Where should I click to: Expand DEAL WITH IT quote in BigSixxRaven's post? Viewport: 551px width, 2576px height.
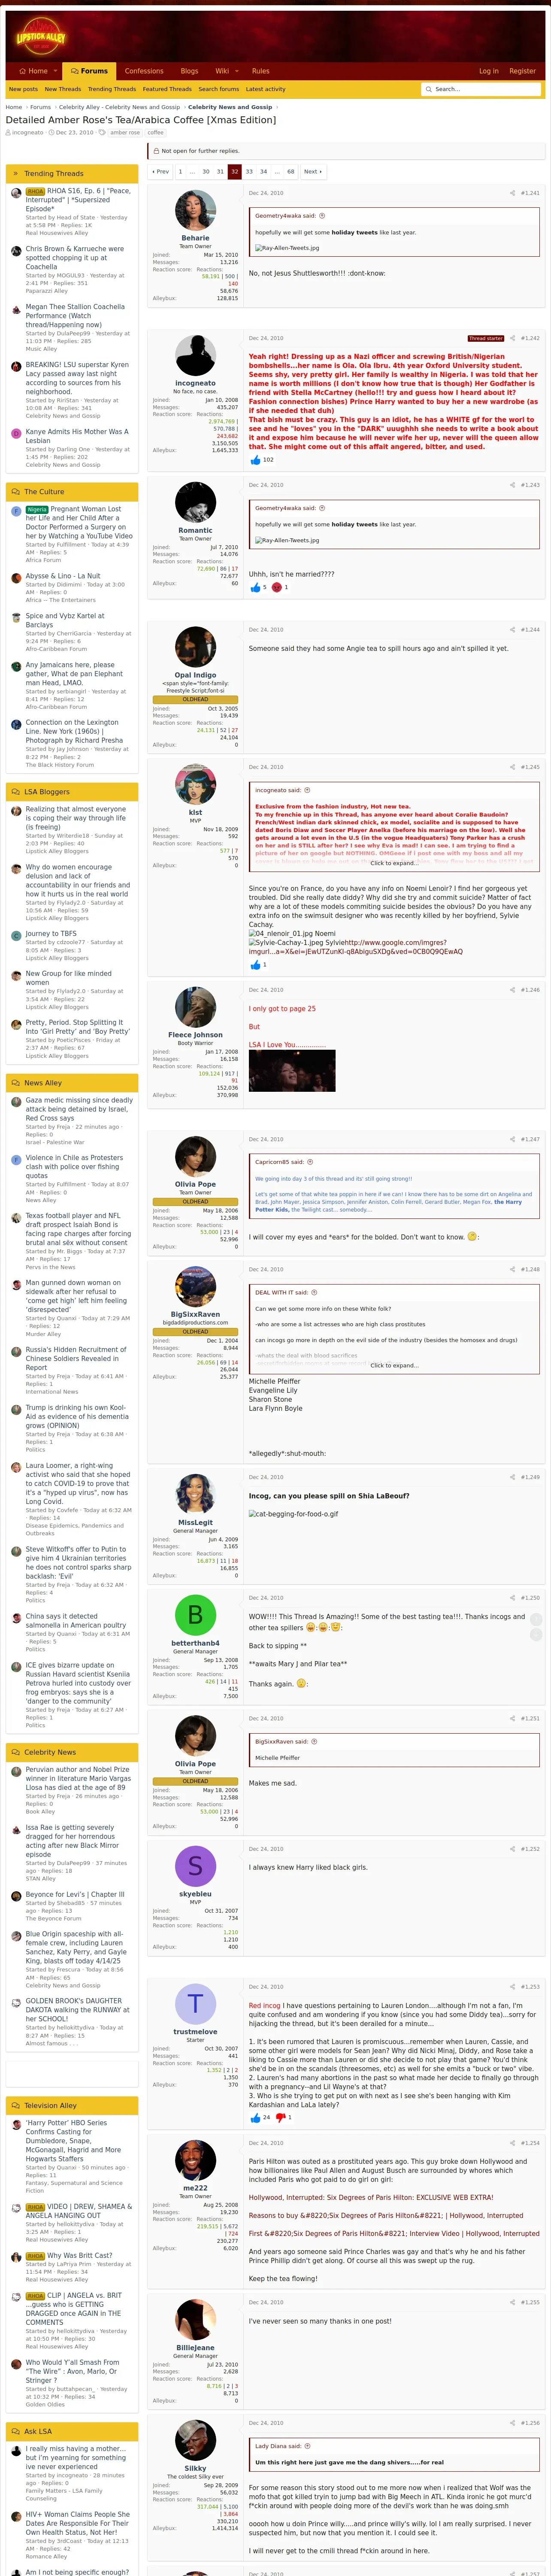[x=394, y=1365]
